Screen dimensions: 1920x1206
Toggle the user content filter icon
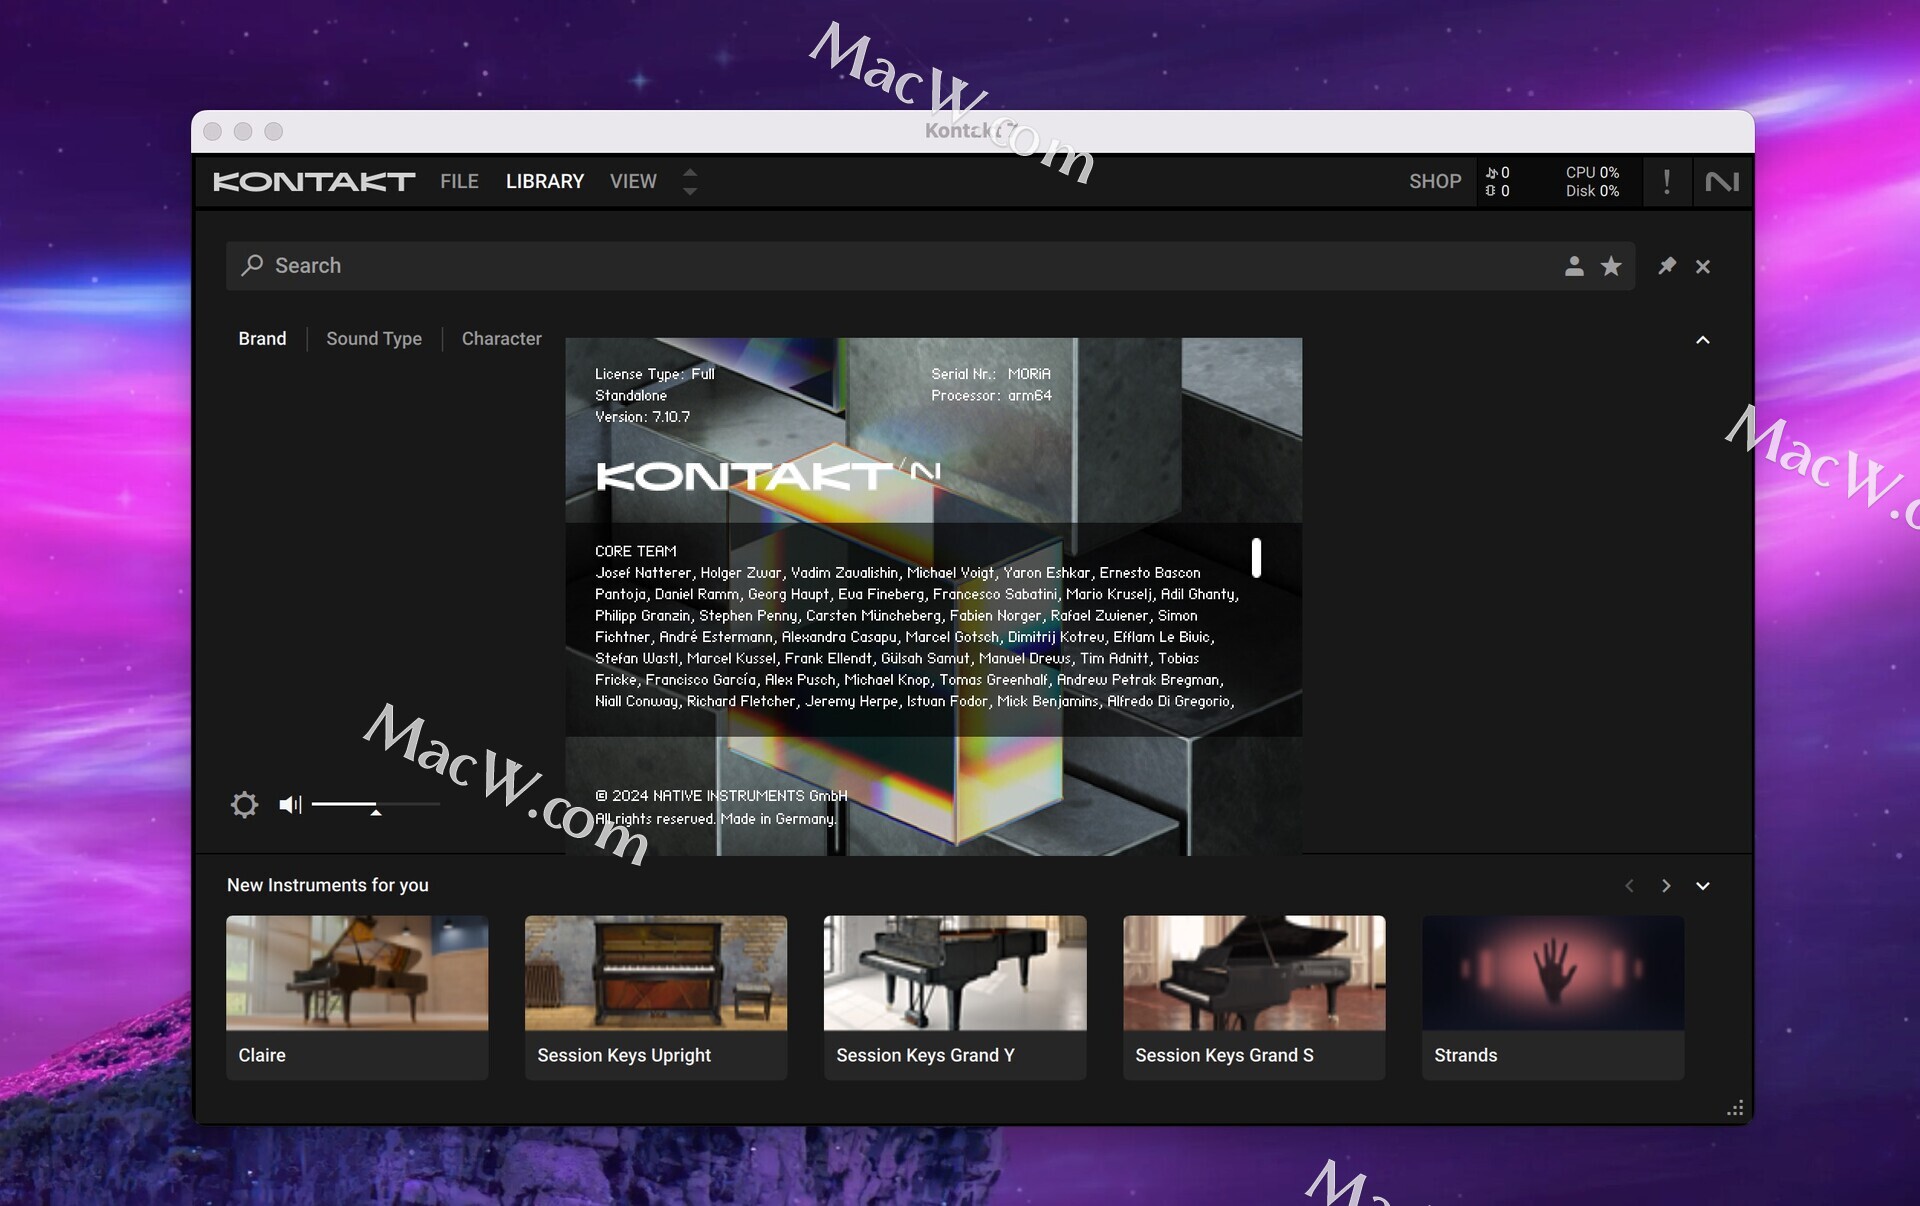pos(1574,266)
